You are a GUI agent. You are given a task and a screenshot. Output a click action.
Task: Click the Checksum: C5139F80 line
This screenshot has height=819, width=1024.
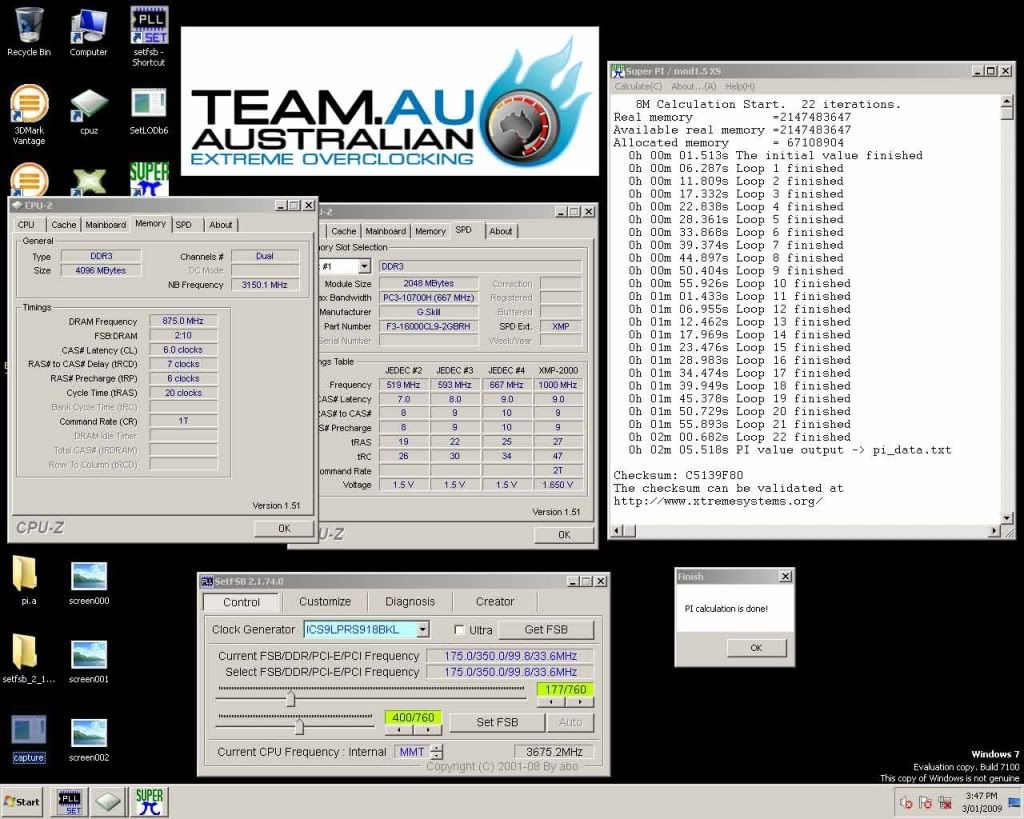(678, 475)
